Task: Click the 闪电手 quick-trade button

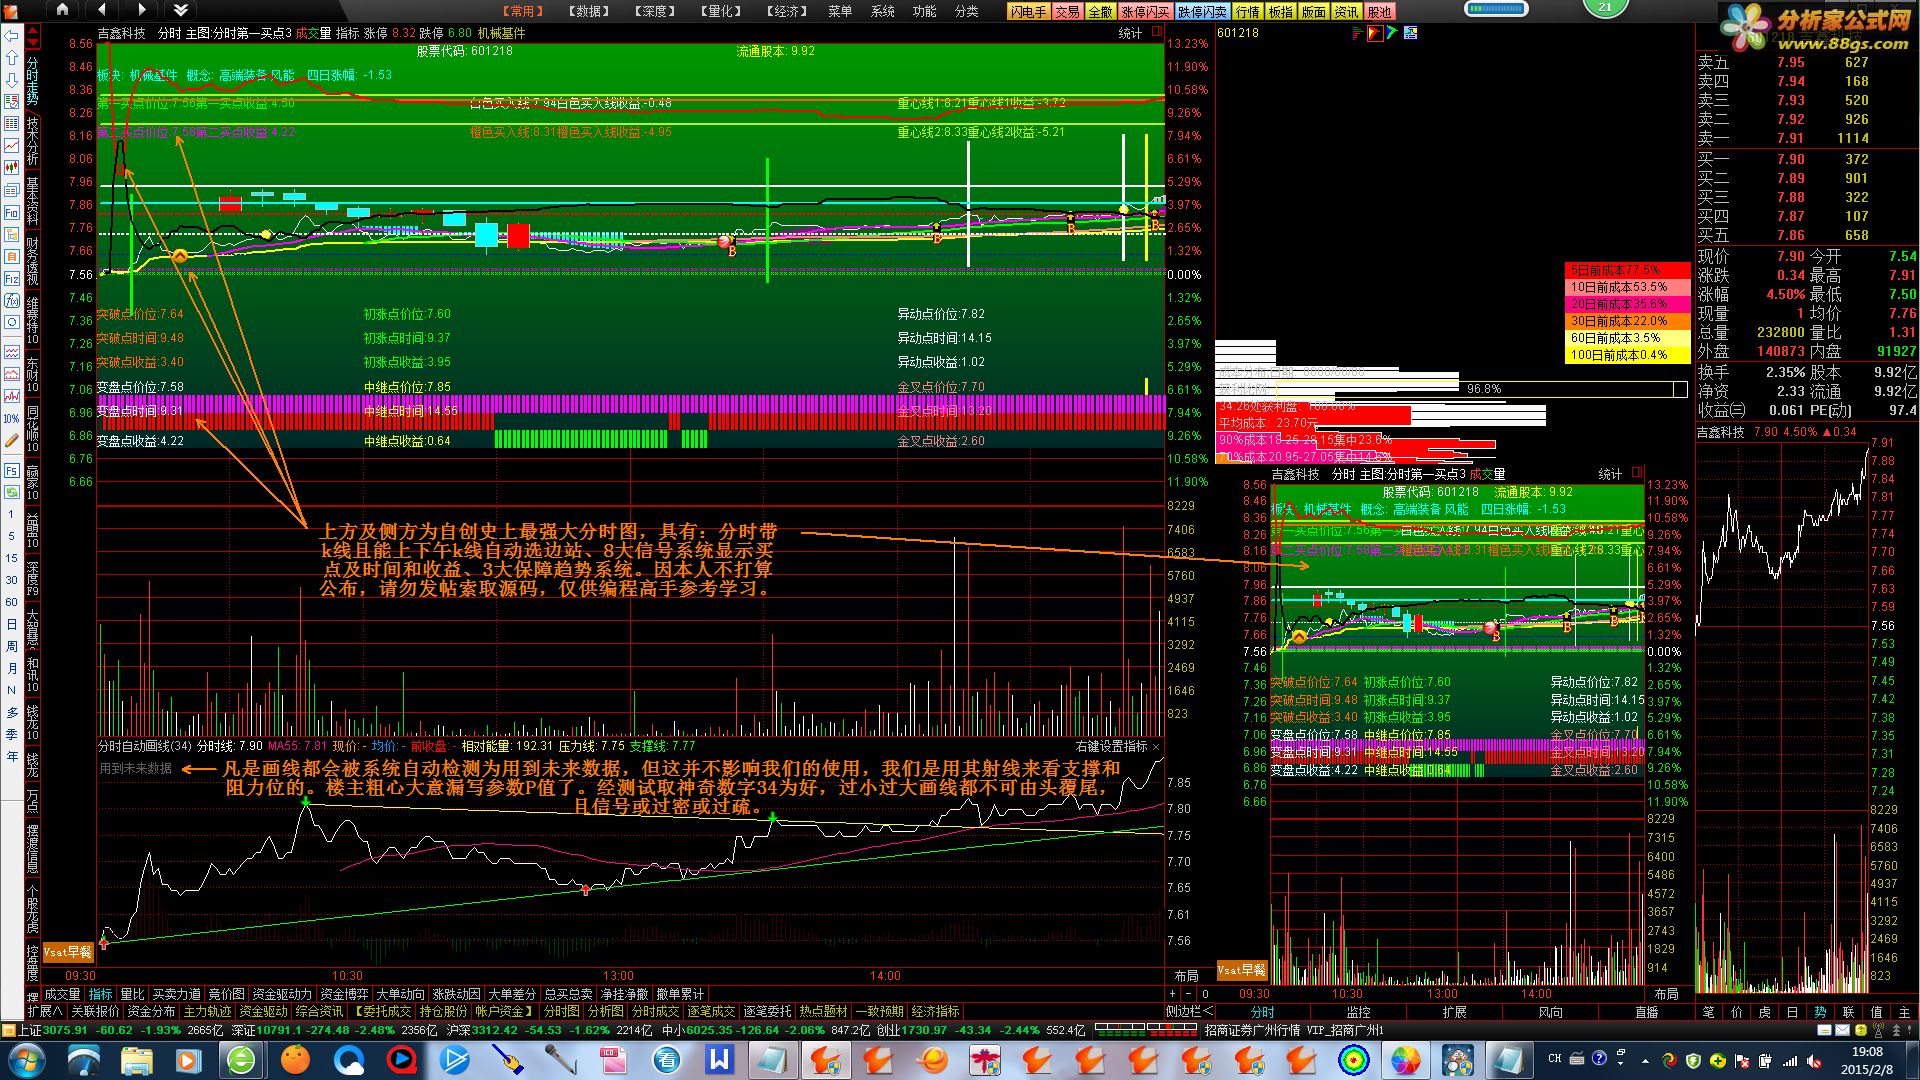Action: pyautogui.click(x=1028, y=12)
